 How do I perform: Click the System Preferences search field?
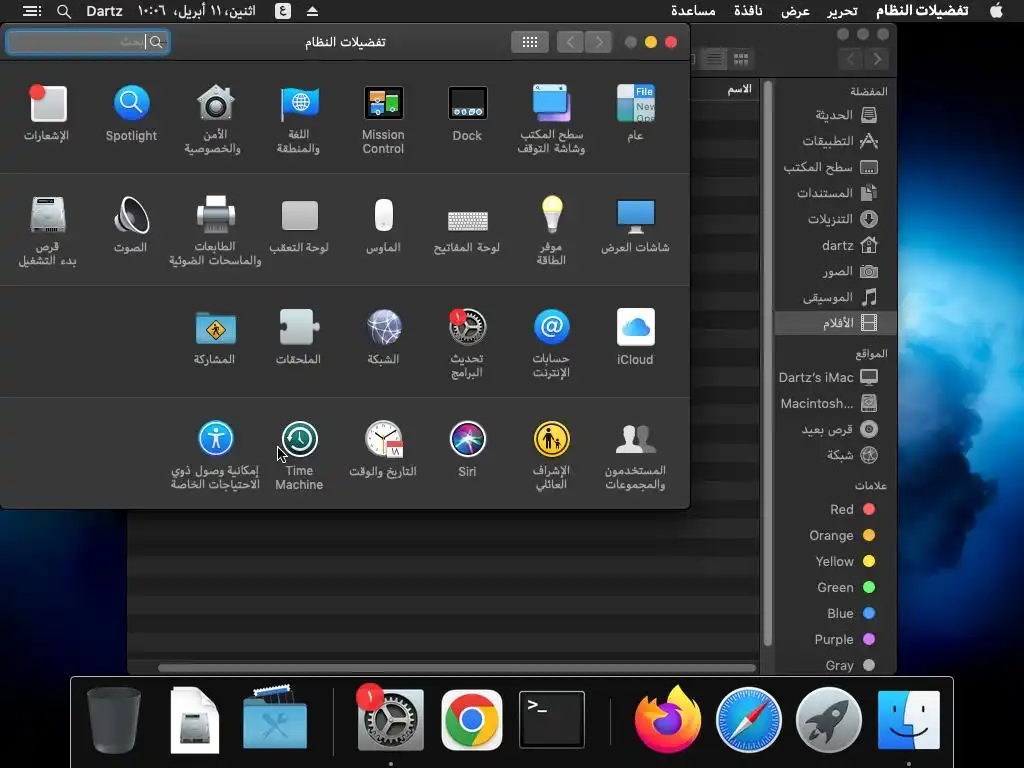pos(88,42)
